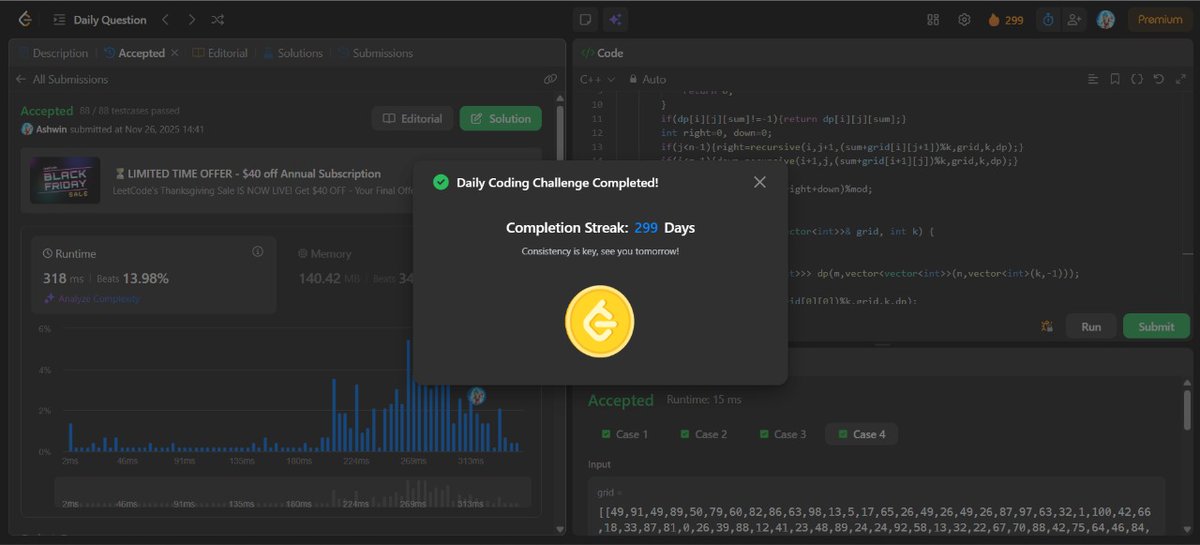The height and width of the screenshot is (545, 1200).
Task: Switch to the Editorial tab
Action: click(x=219, y=53)
